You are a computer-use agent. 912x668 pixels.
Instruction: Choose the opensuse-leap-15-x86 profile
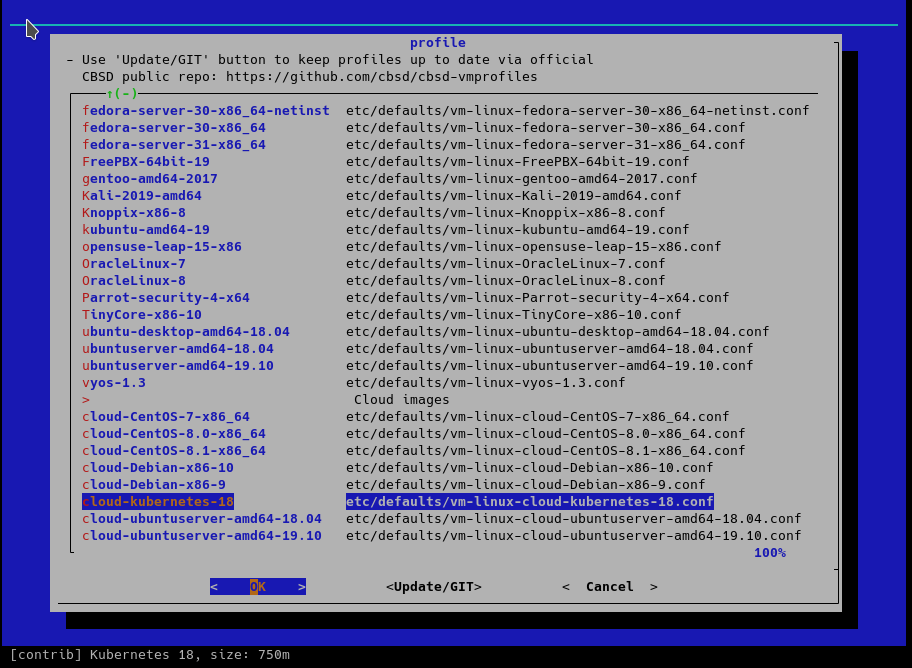162,246
